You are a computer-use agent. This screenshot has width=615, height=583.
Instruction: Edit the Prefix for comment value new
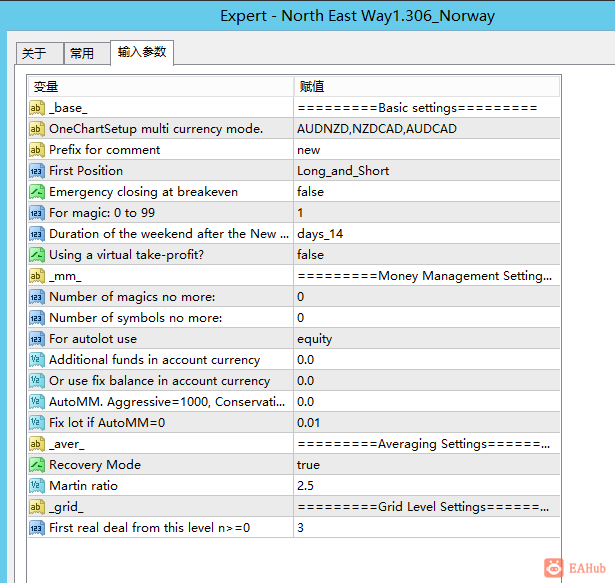[427, 150]
